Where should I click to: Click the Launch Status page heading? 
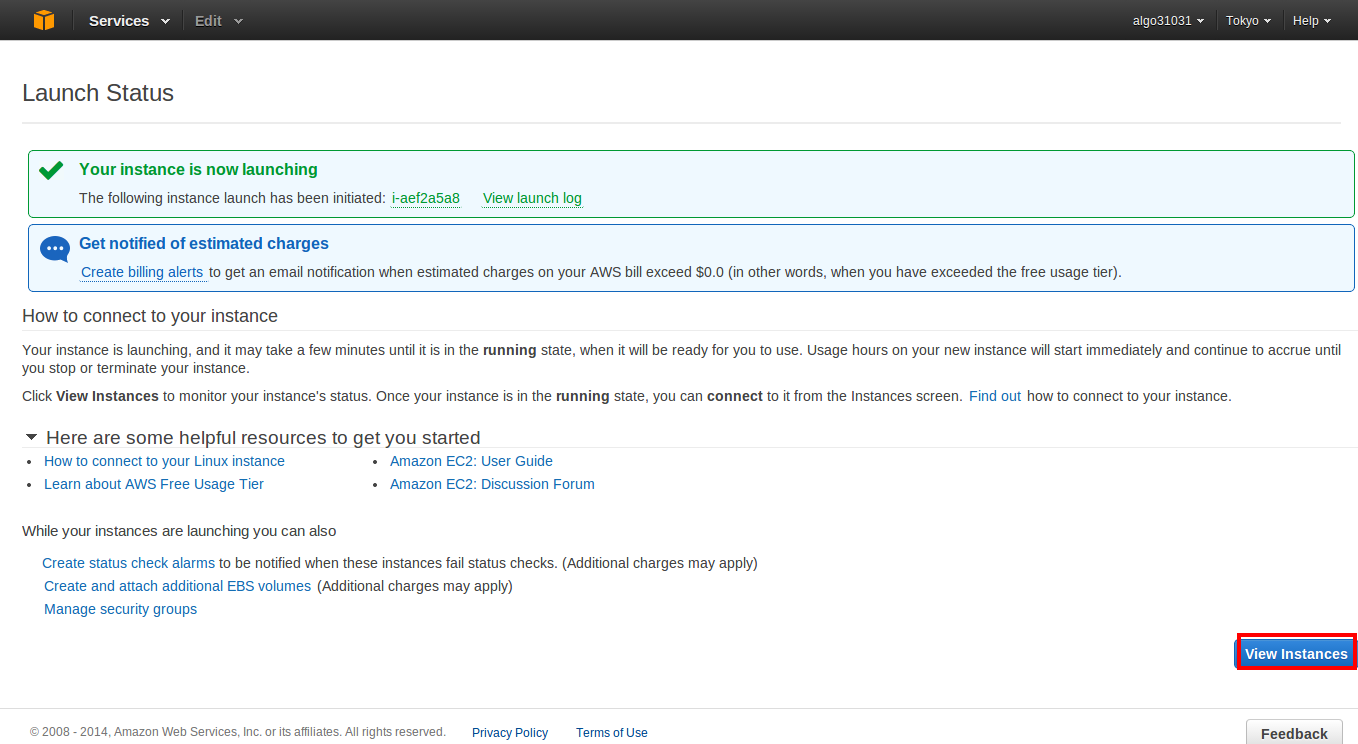(98, 93)
